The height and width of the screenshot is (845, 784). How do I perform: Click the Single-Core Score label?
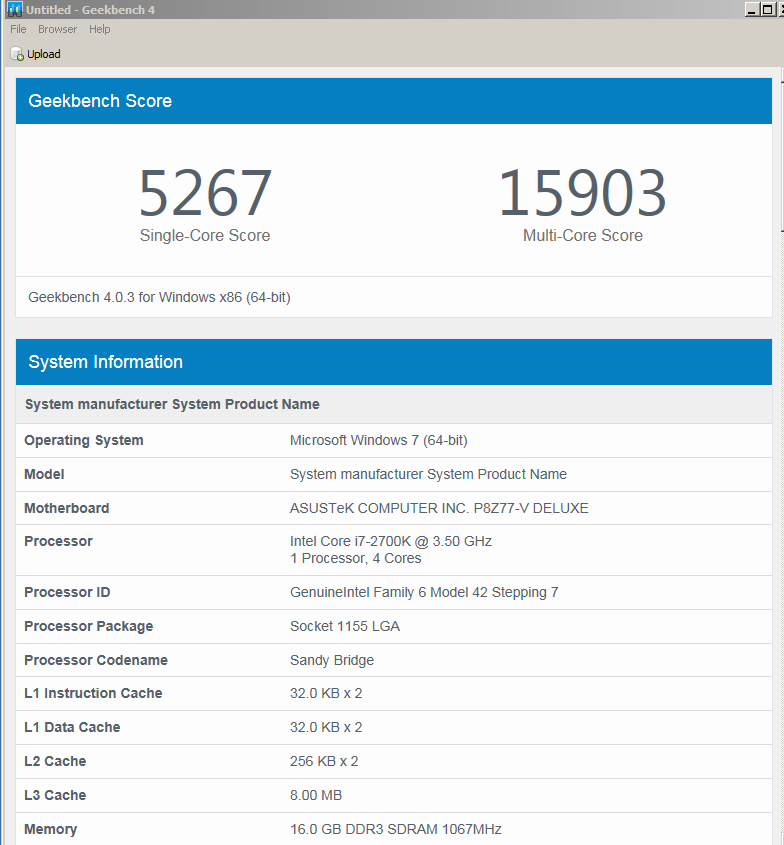205,236
